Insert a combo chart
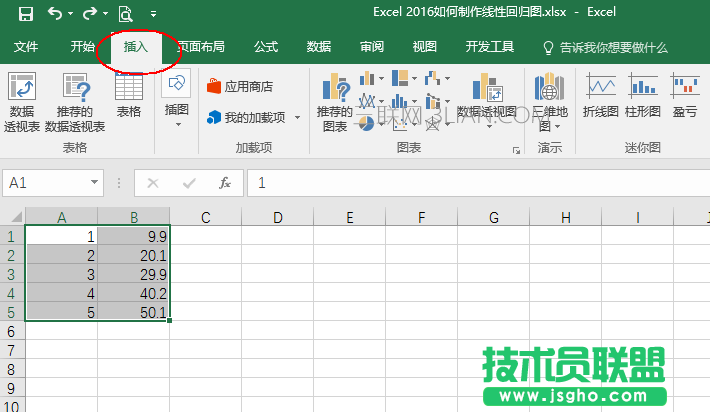This screenshot has width=710, height=412. point(433,101)
